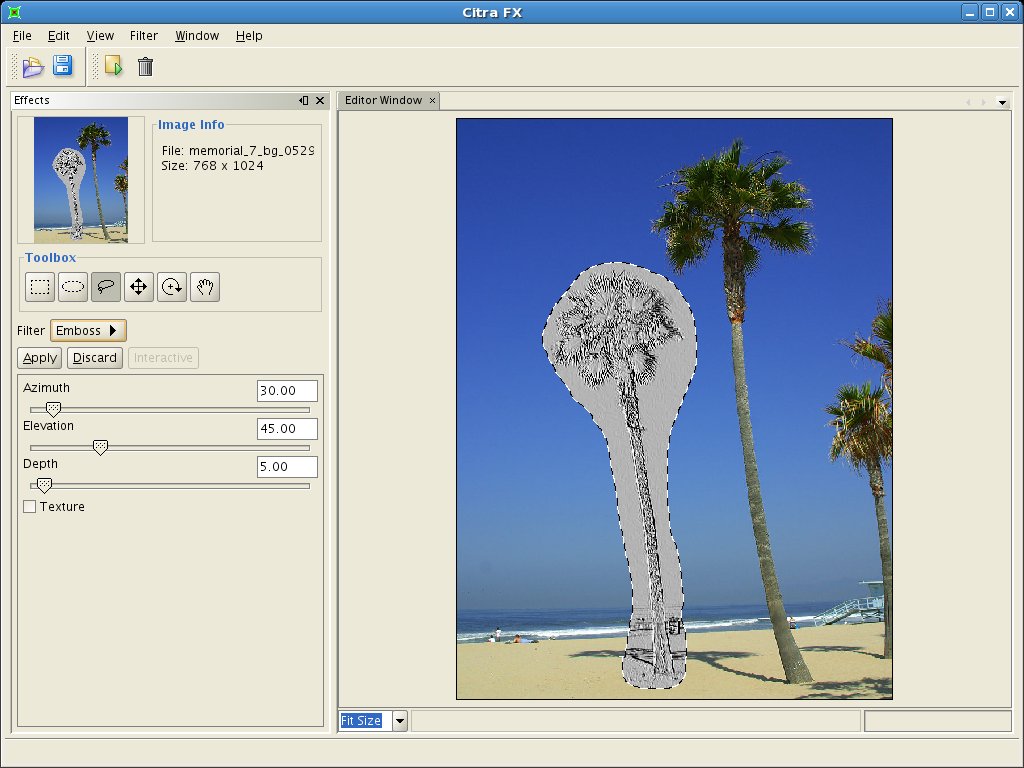Click the open file folder icon

[x=34, y=67]
